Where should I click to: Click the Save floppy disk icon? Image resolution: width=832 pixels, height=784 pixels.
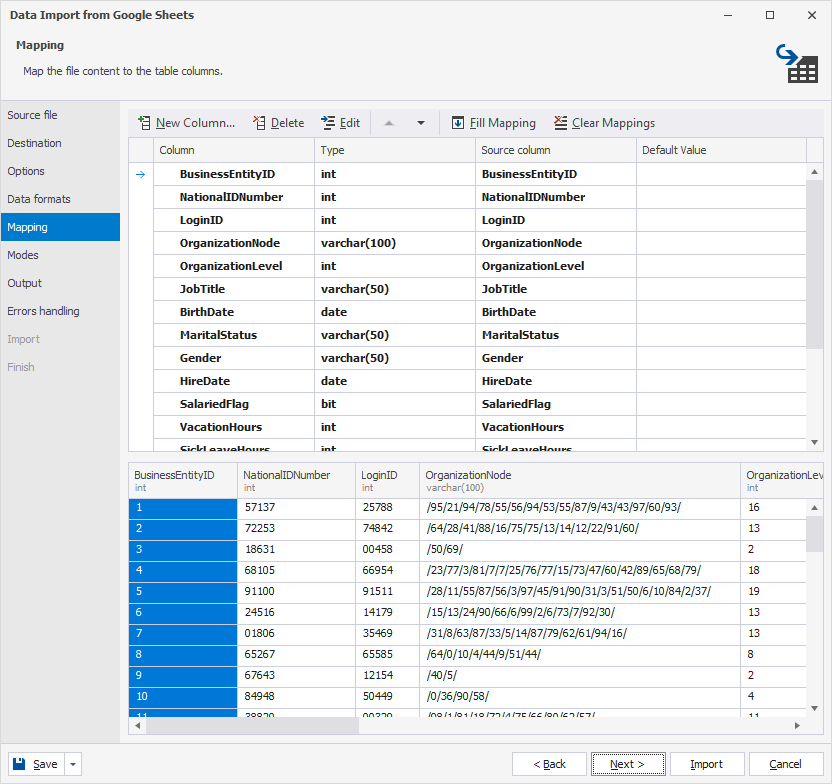tap(19, 764)
